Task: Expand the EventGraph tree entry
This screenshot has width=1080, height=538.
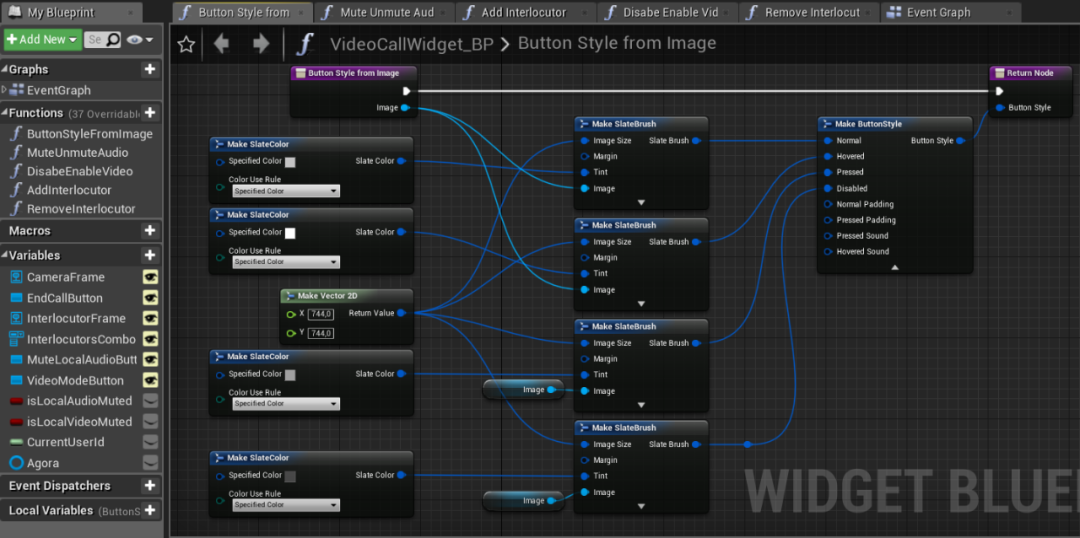Action: (x=6, y=90)
